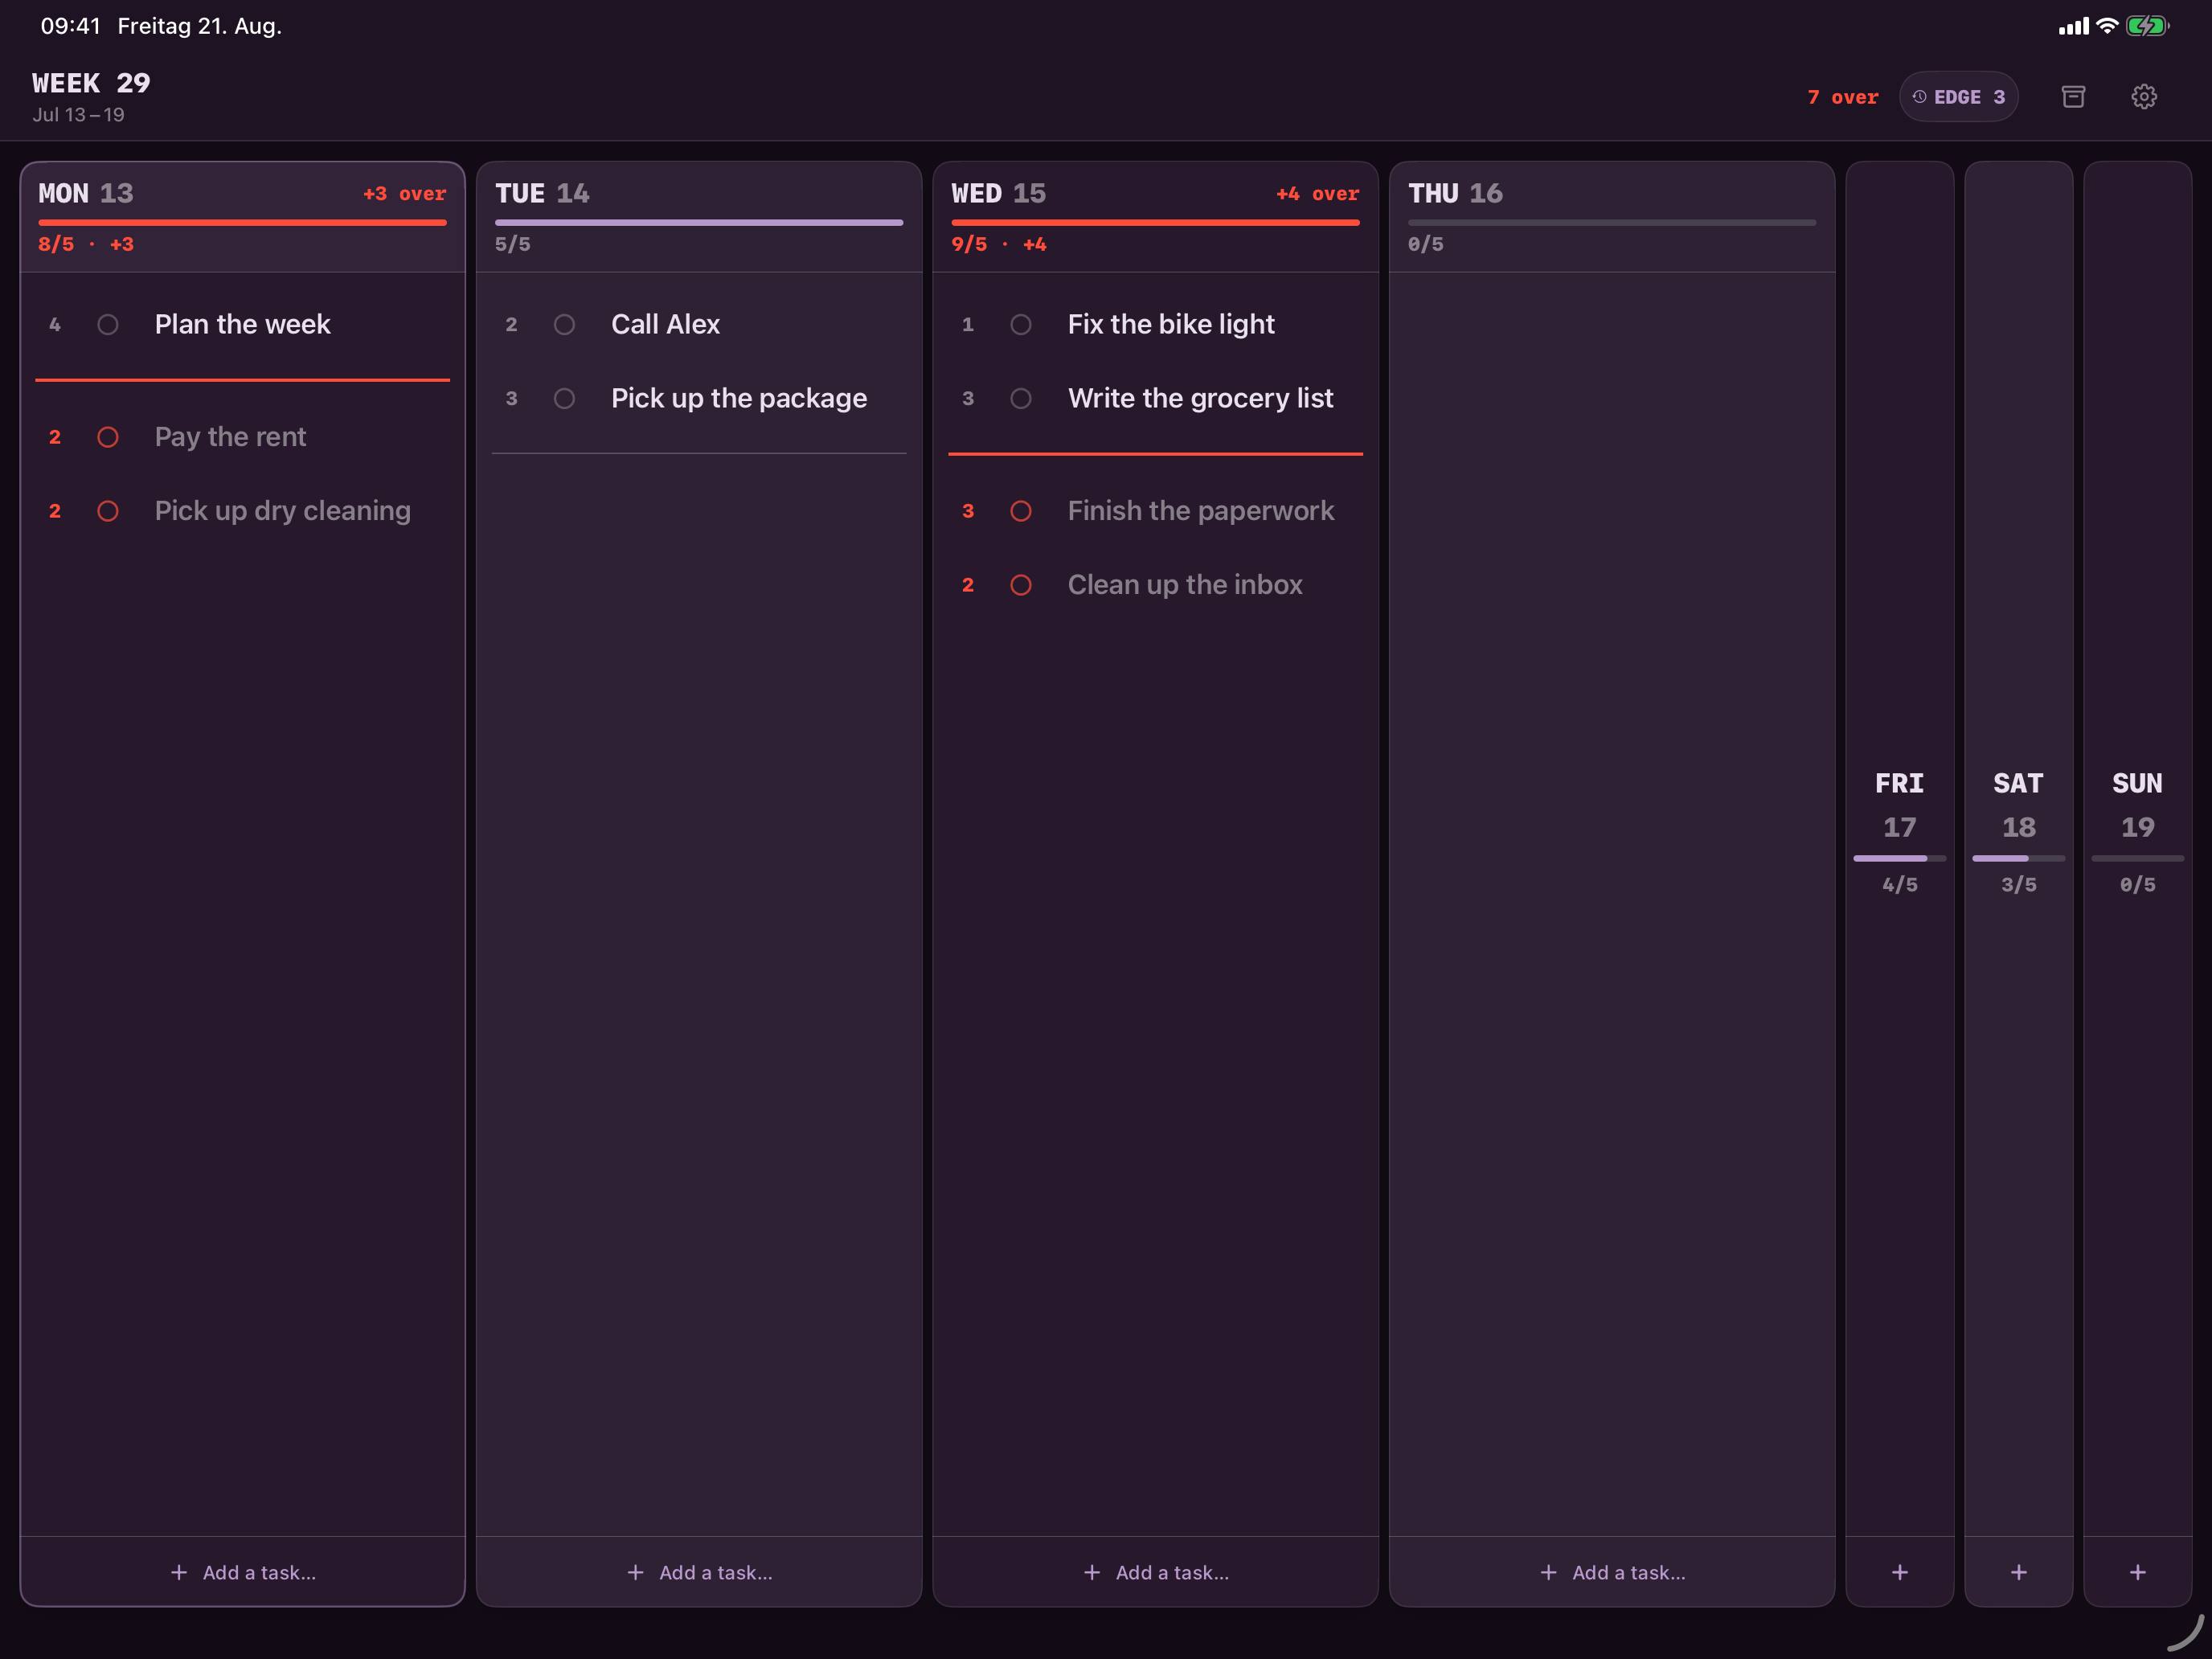2212x1659 pixels.
Task: Open the settings gear icon
Action: pos(2144,97)
